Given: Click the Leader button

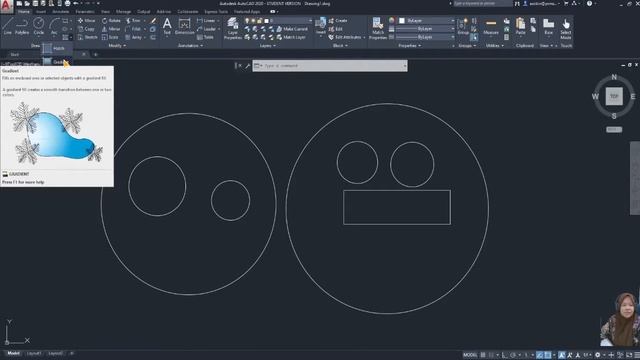Looking at the screenshot, I should point(207,29).
